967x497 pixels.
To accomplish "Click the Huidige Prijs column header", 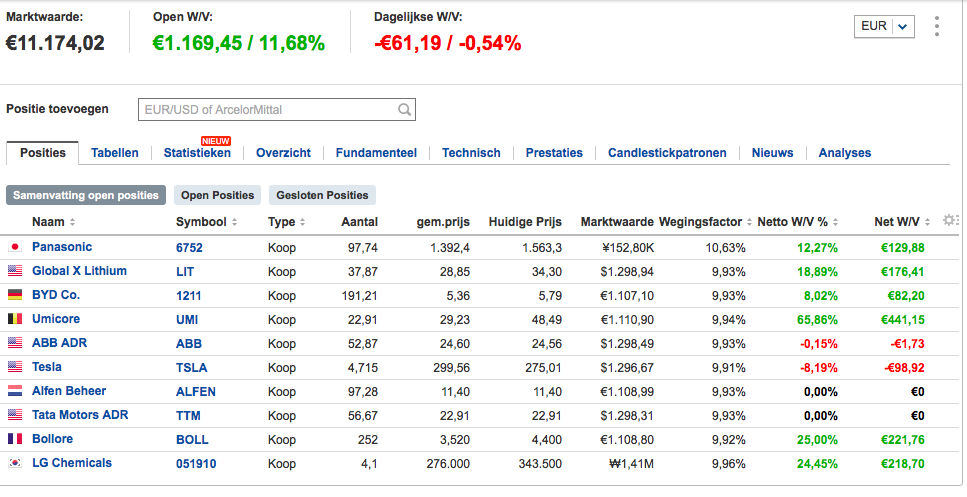I will point(525,222).
